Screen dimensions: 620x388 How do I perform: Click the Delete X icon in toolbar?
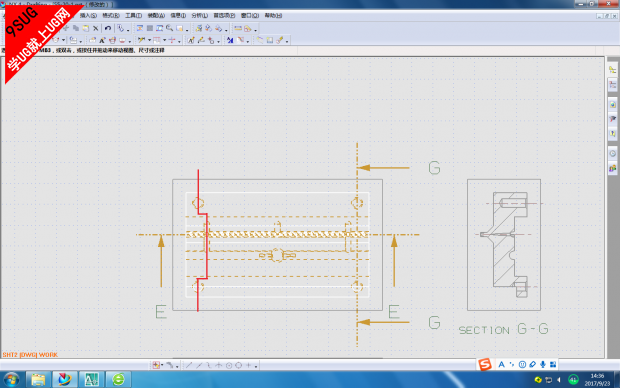96,28
